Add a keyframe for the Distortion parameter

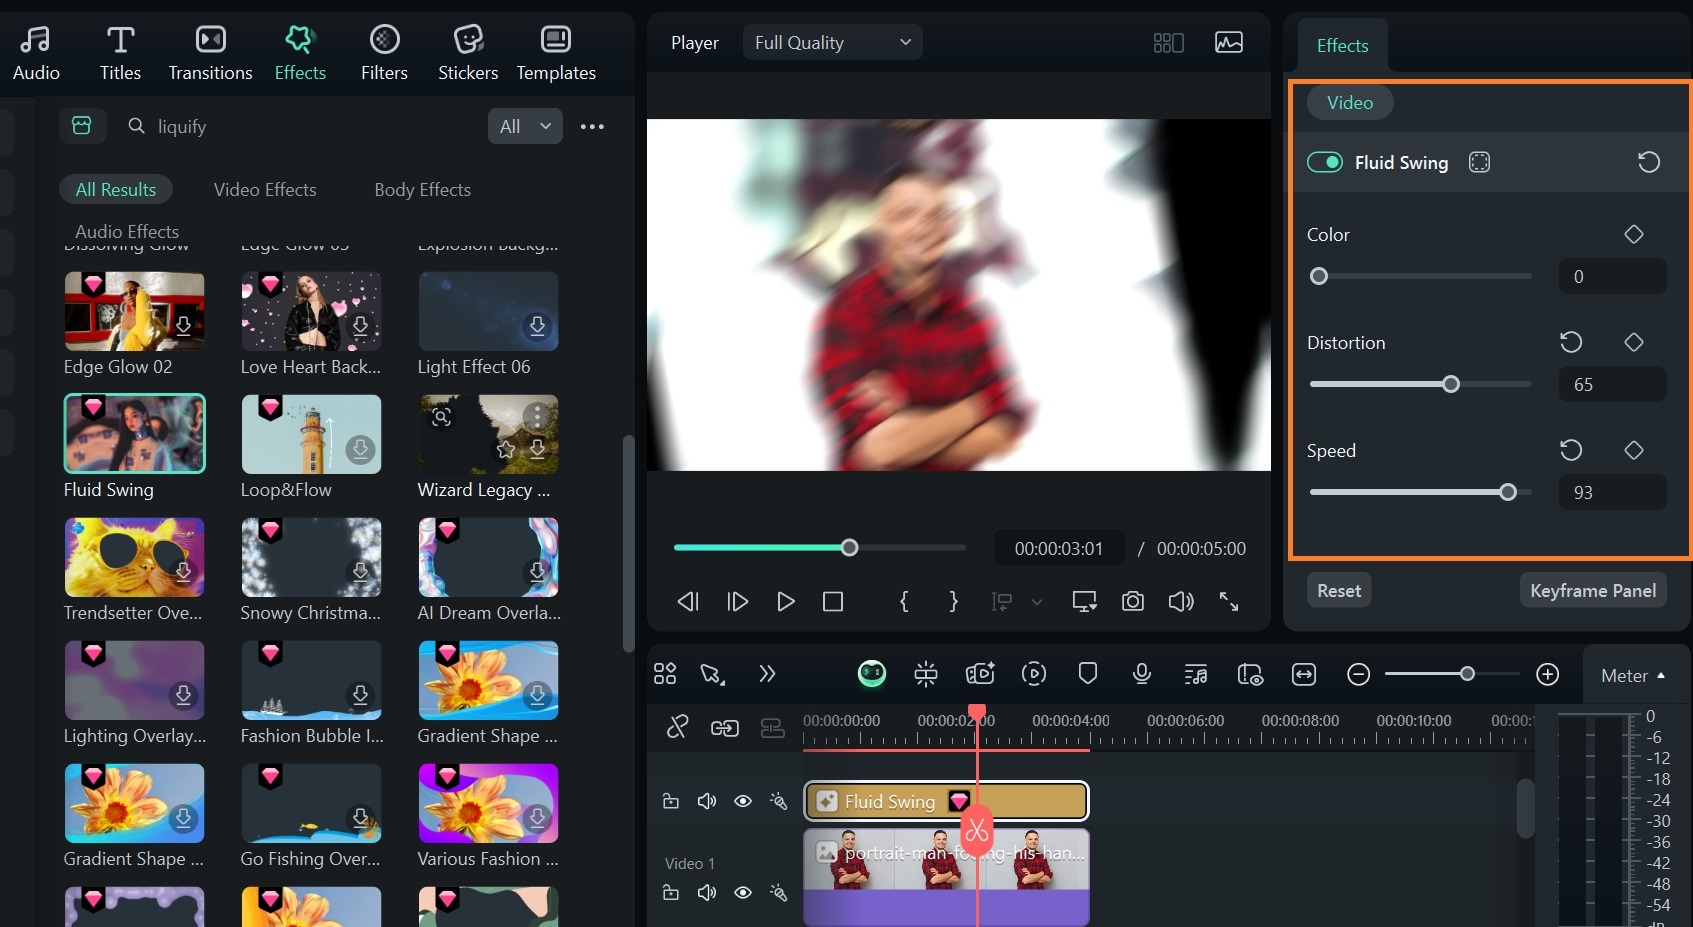(x=1634, y=342)
